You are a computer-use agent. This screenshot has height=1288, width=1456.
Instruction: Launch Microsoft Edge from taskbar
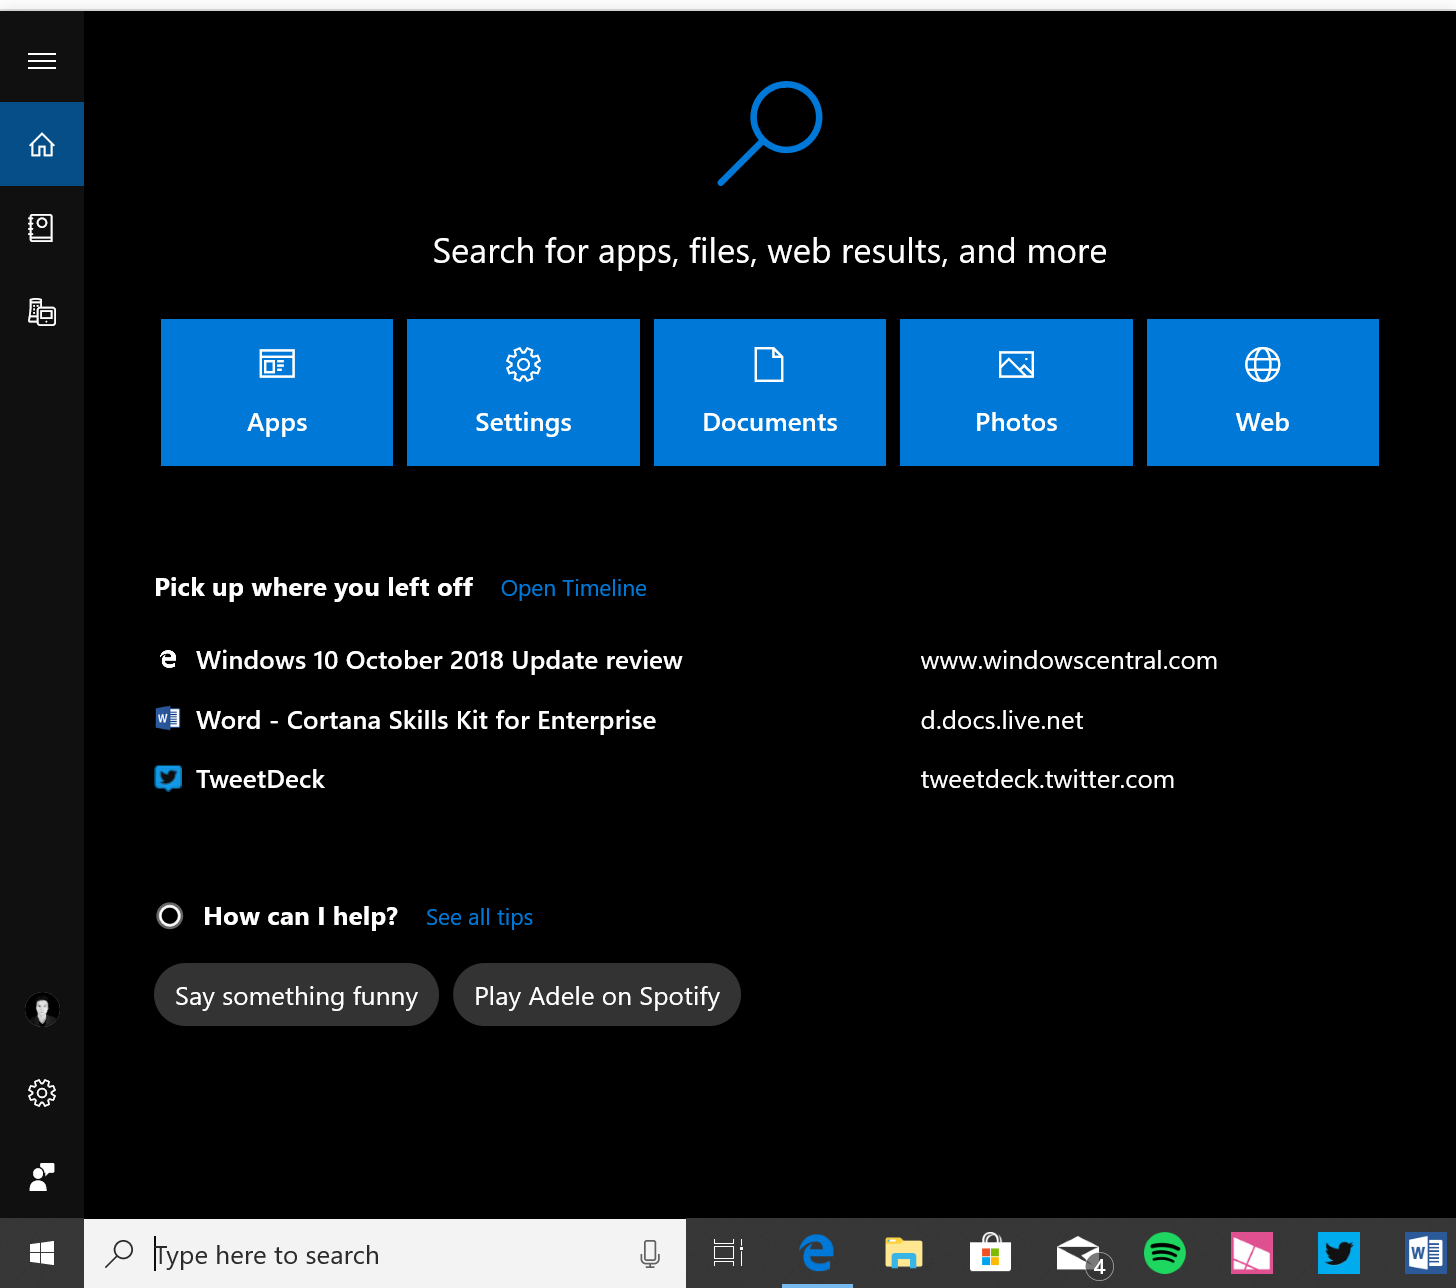(817, 1253)
